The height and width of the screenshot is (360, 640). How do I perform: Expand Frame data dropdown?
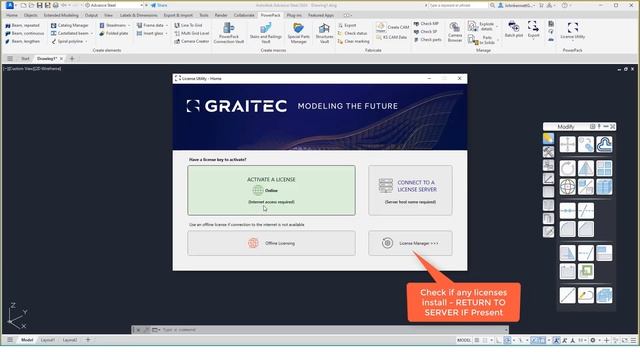click(167, 25)
